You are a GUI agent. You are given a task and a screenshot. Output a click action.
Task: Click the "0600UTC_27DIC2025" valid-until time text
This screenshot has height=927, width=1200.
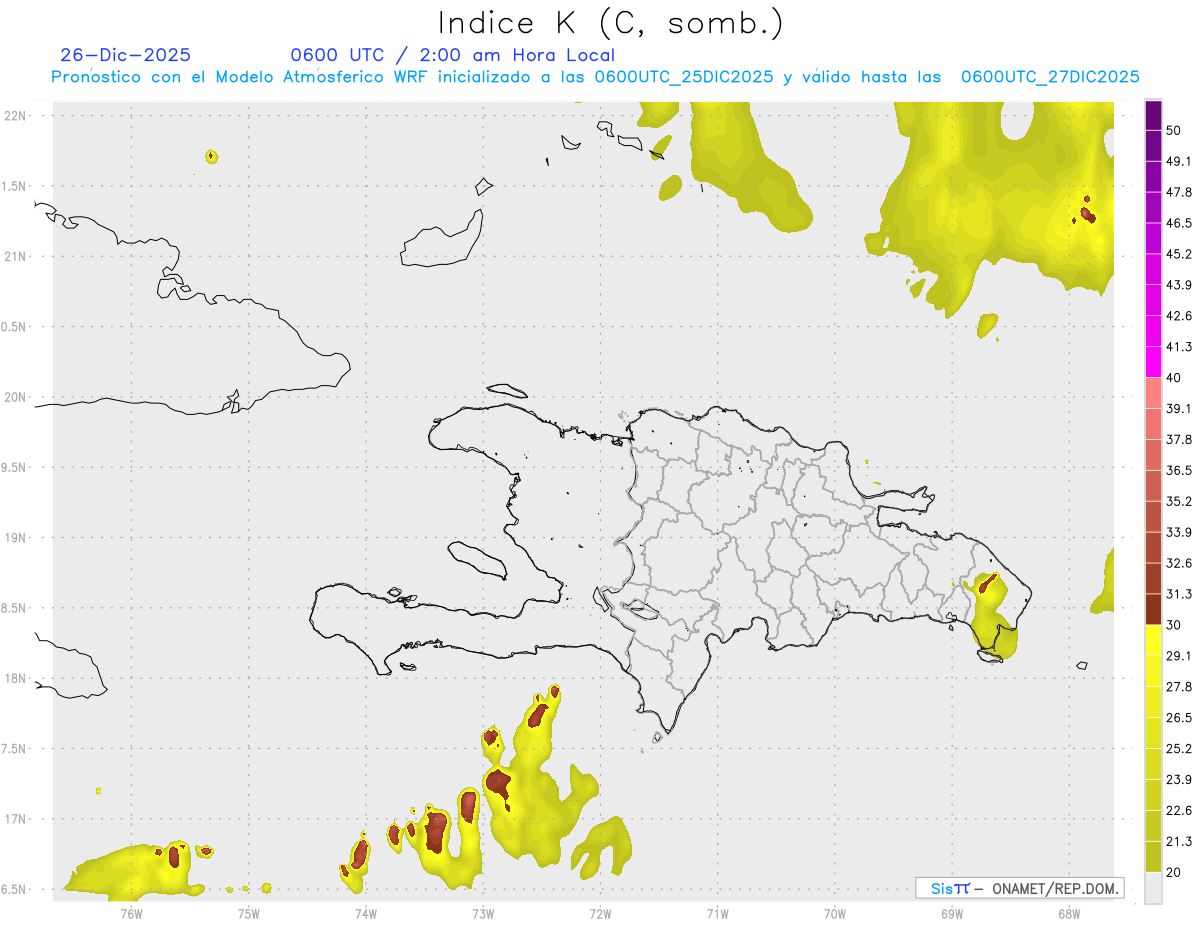1050,77
